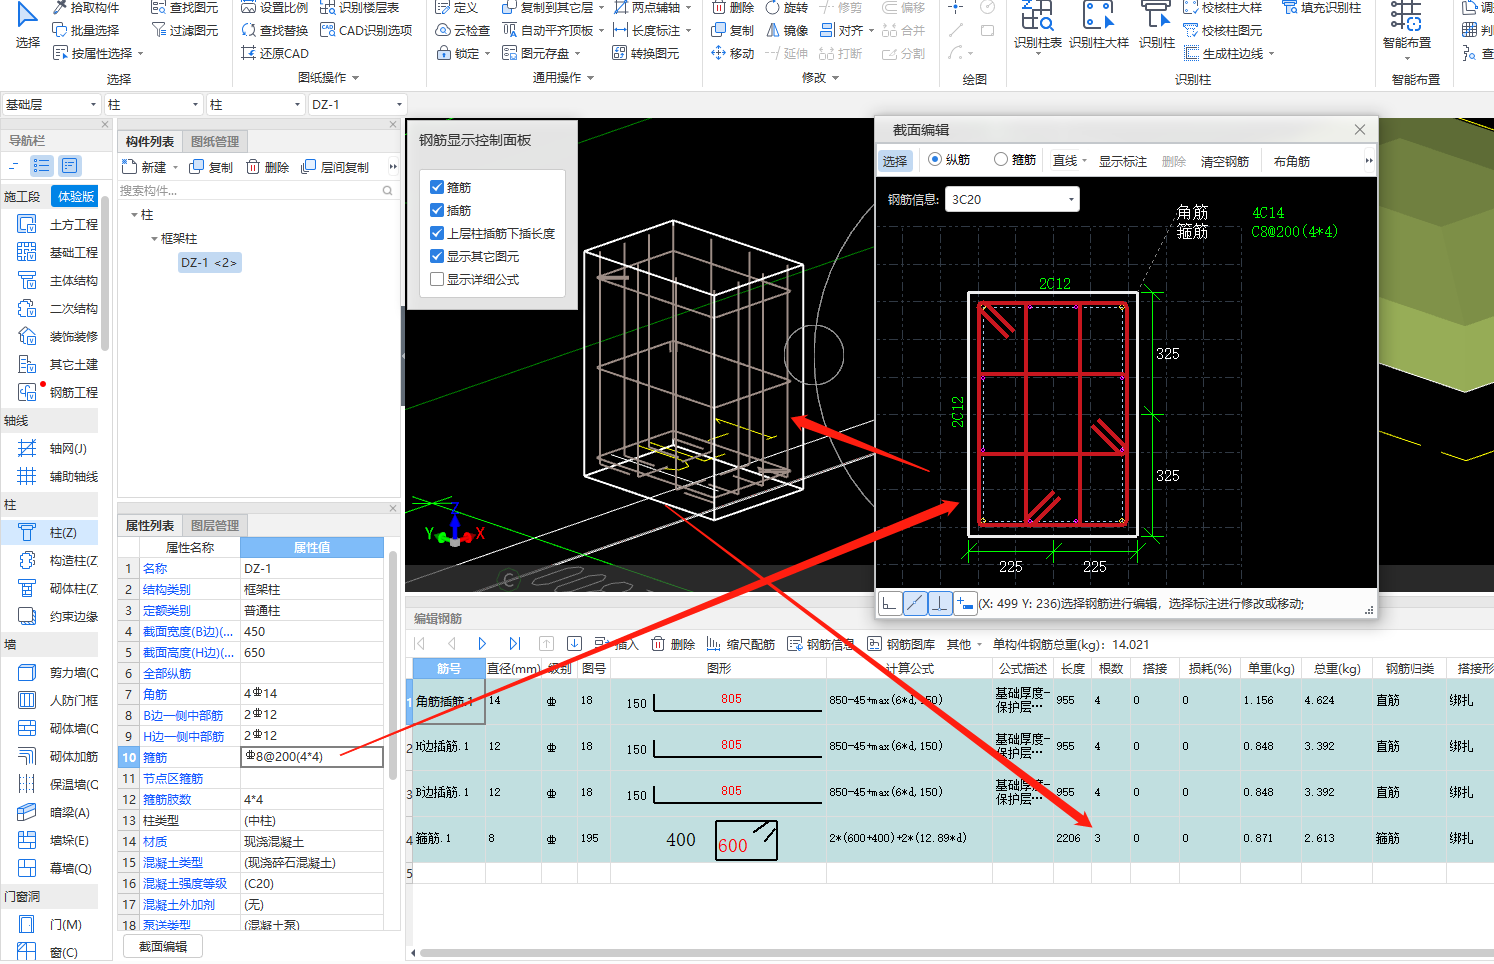Select the 施工段 tab
Image resolution: width=1494 pixels, height=964 pixels.
click(23, 196)
